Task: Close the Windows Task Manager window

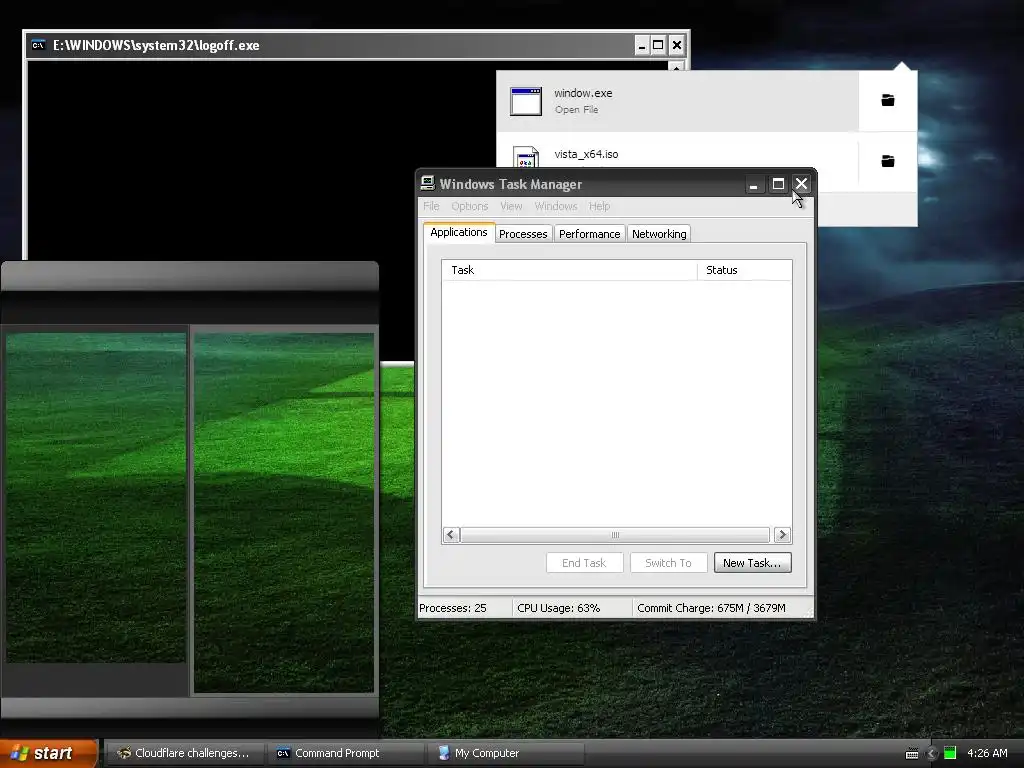Action: tap(801, 184)
